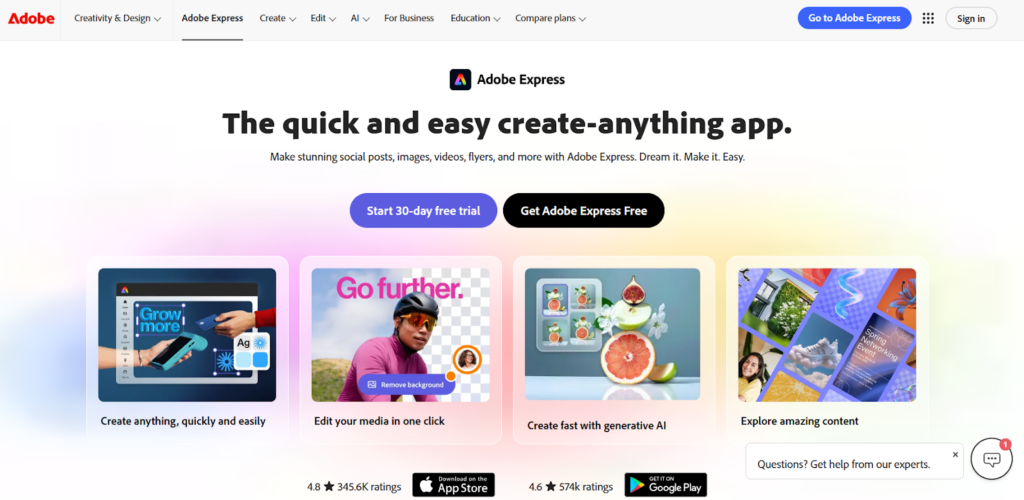Click the star beside 345.6K ratings
The image size is (1024, 500).
(329, 486)
